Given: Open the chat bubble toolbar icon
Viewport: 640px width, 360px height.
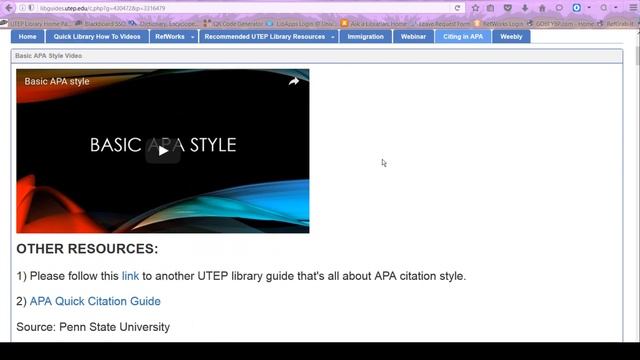Looking at the screenshot, I should (x=559, y=8).
